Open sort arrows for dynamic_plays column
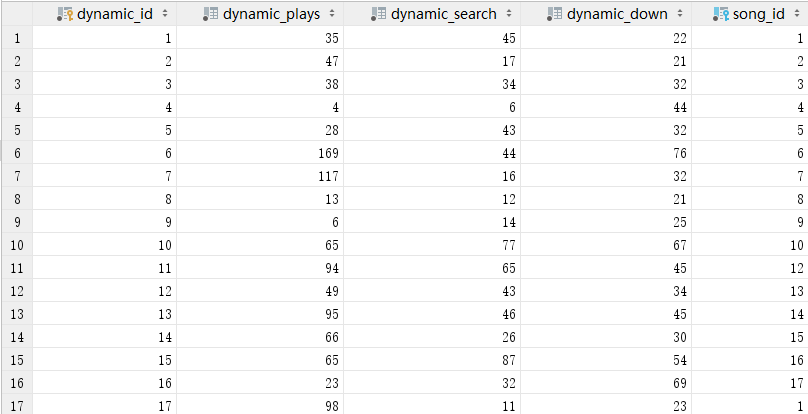 pyautogui.click(x=331, y=15)
